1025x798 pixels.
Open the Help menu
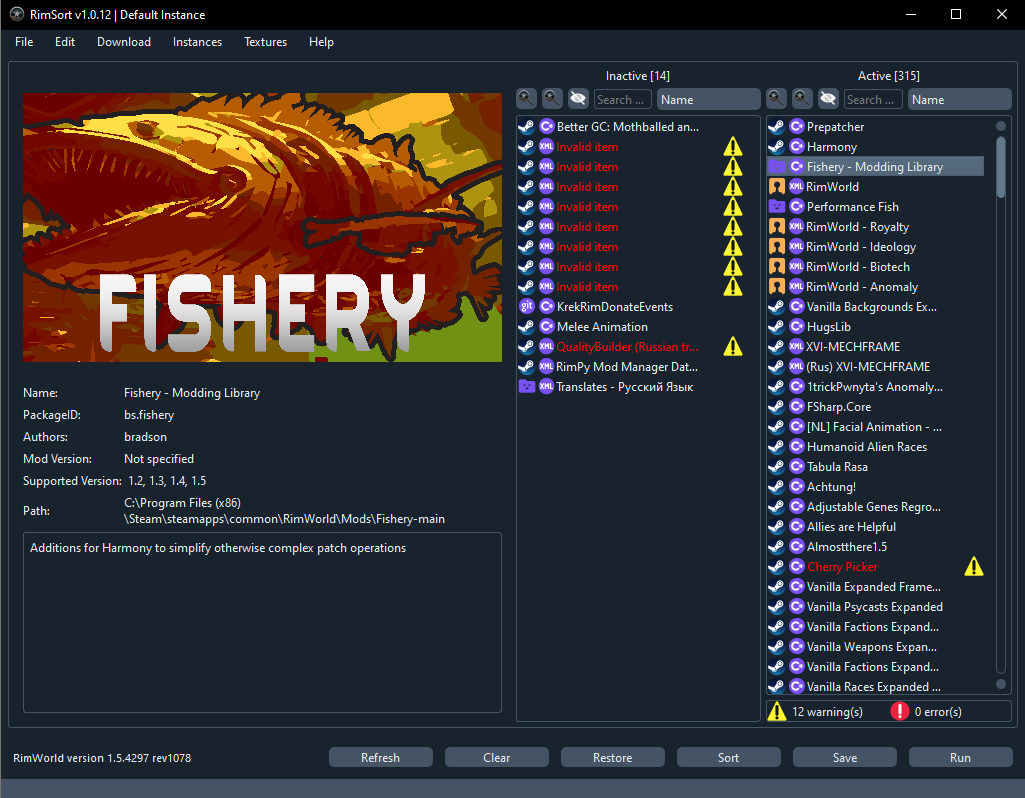pos(321,42)
